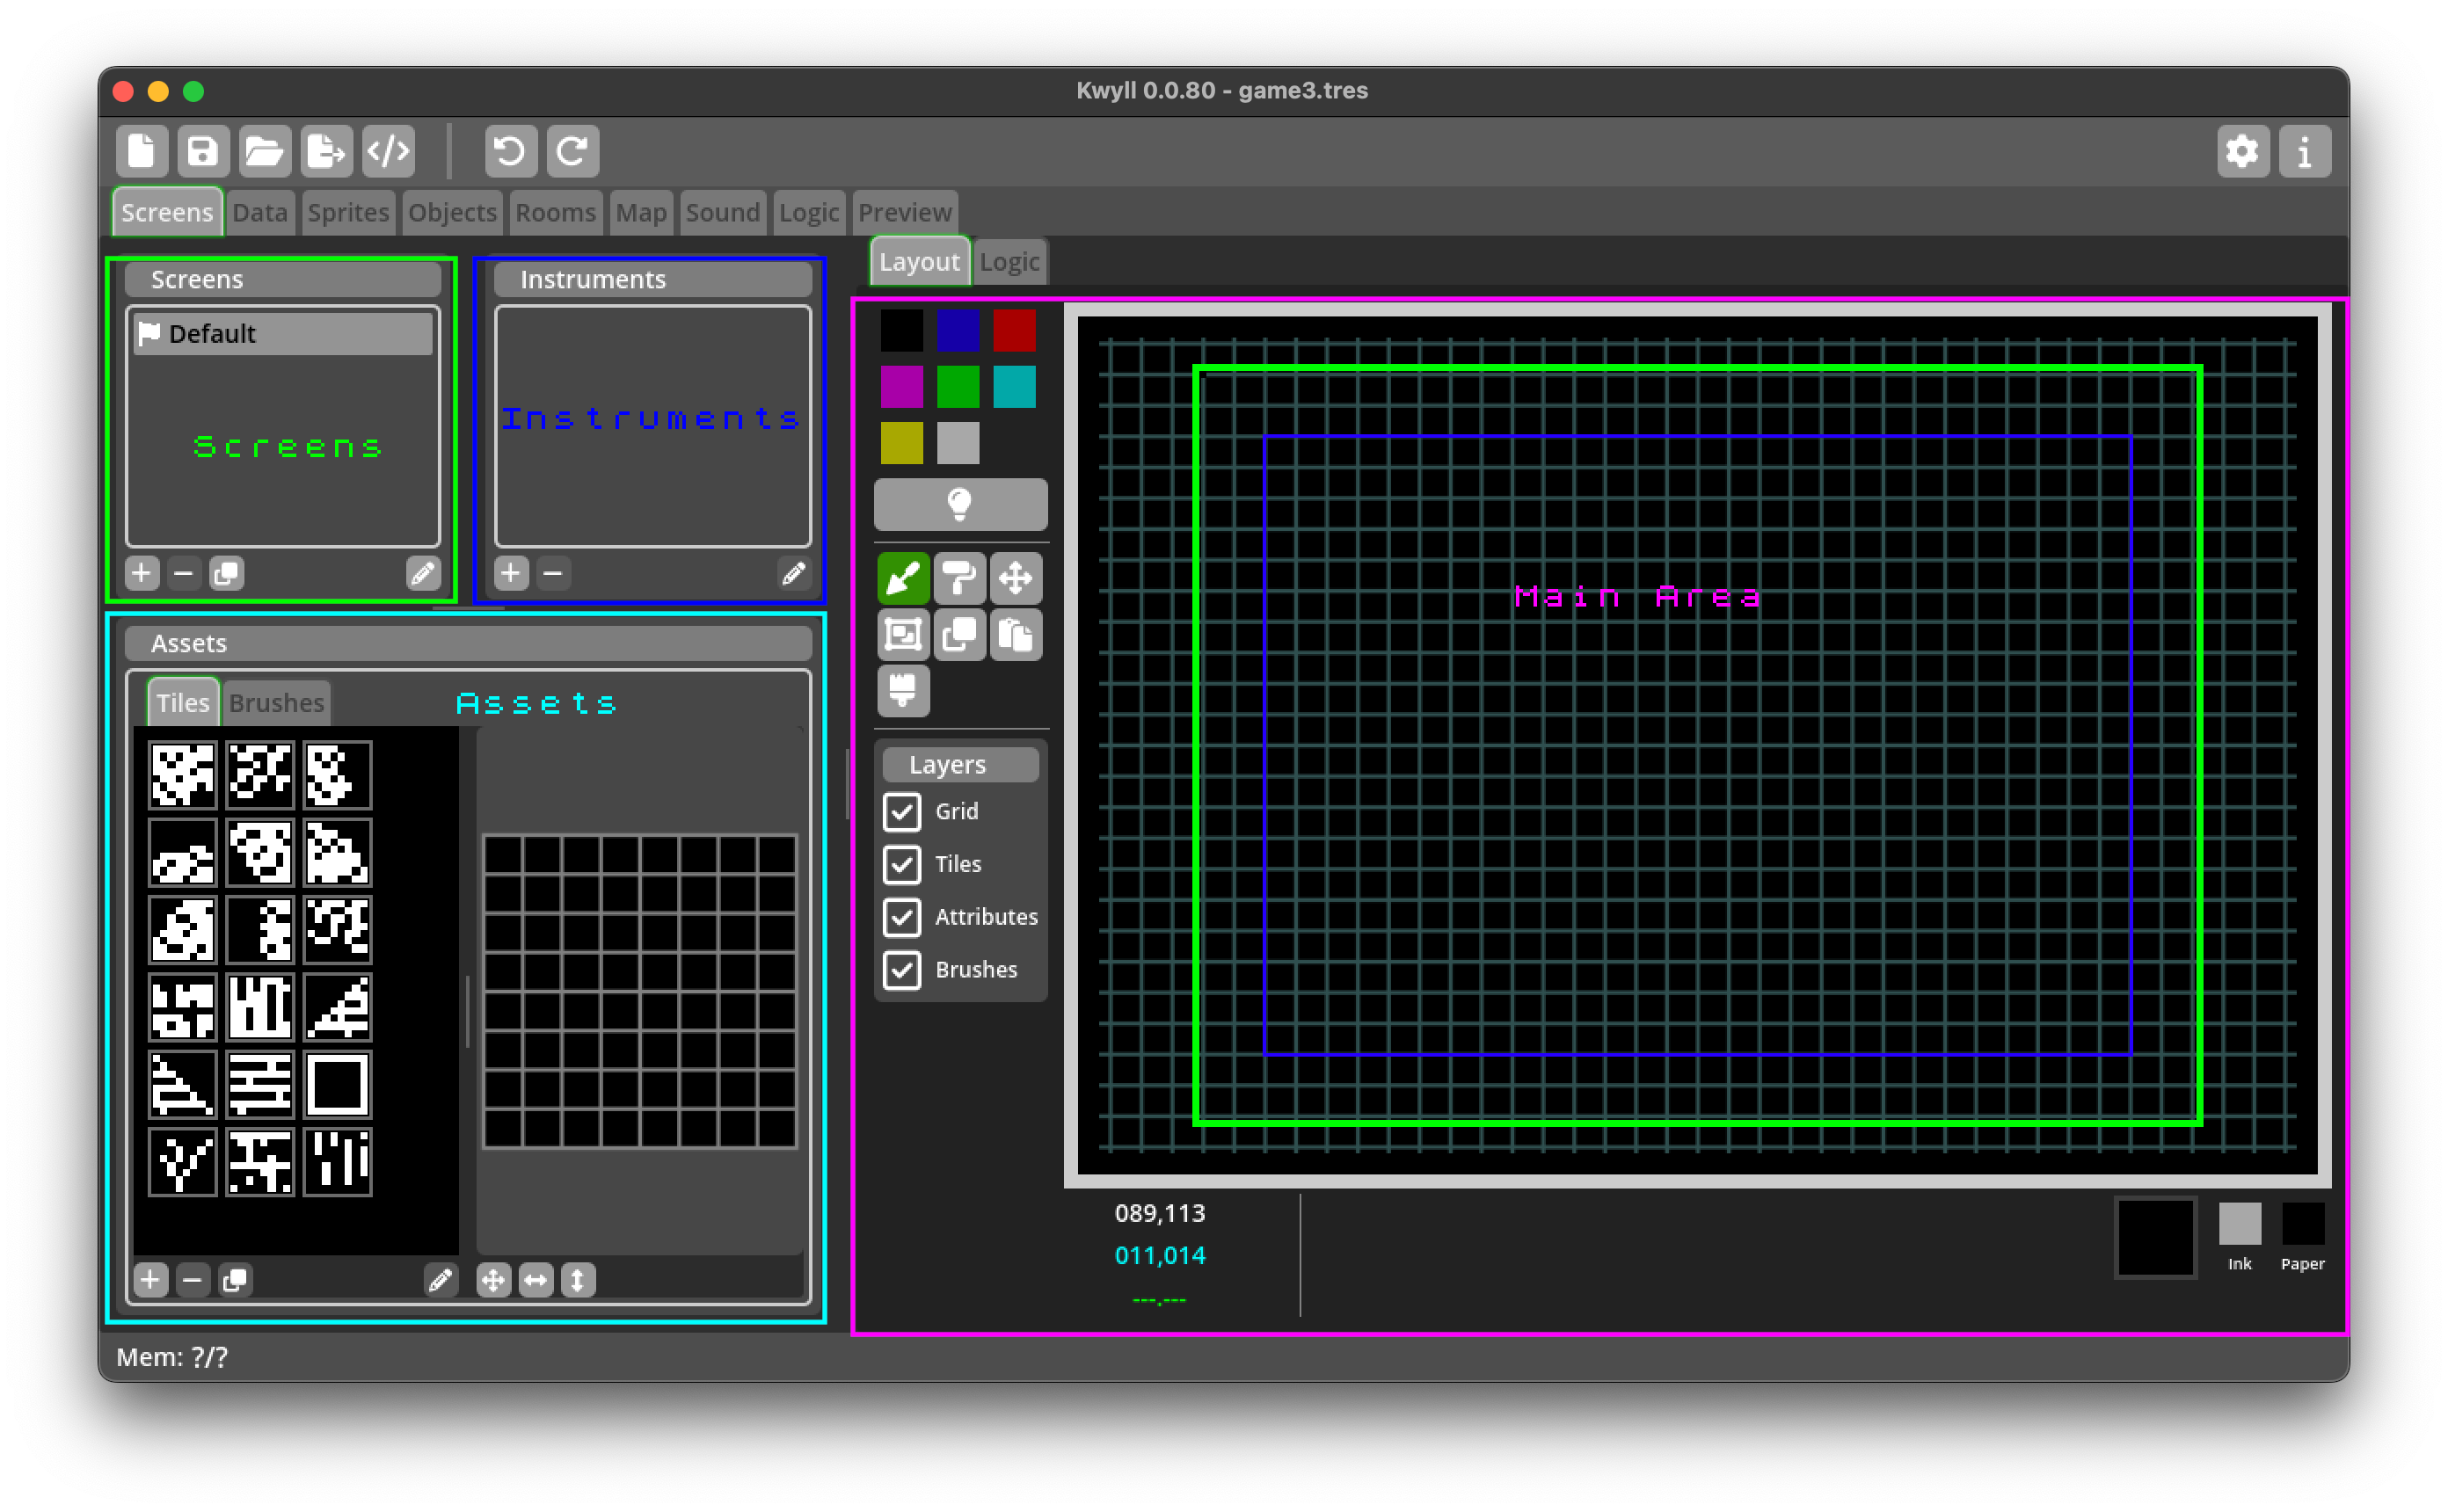Click the Undo arrow in the toolbar
Image resolution: width=2448 pixels, height=1512 pixels.
click(x=510, y=151)
